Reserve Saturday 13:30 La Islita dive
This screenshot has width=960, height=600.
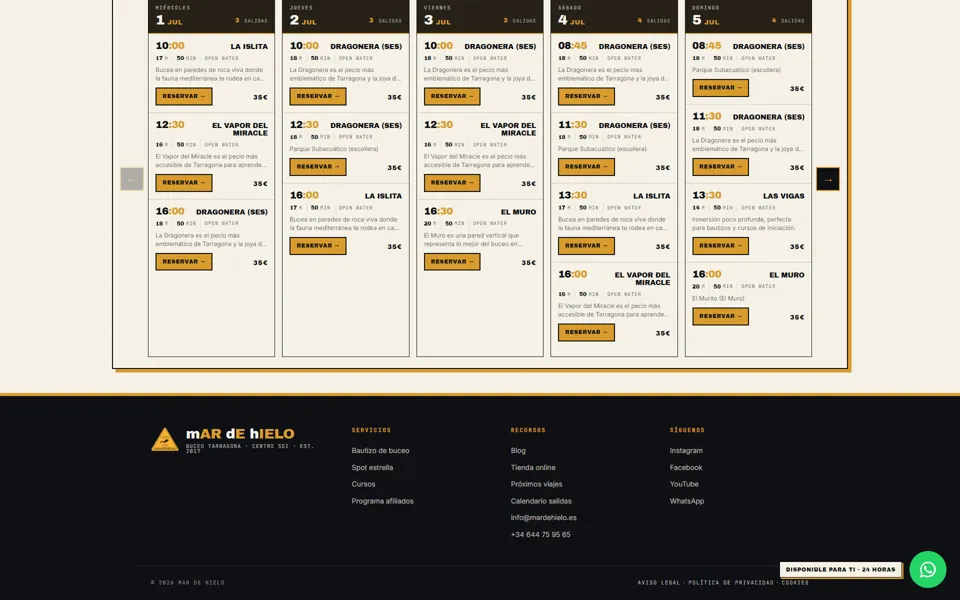click(586, 246)
